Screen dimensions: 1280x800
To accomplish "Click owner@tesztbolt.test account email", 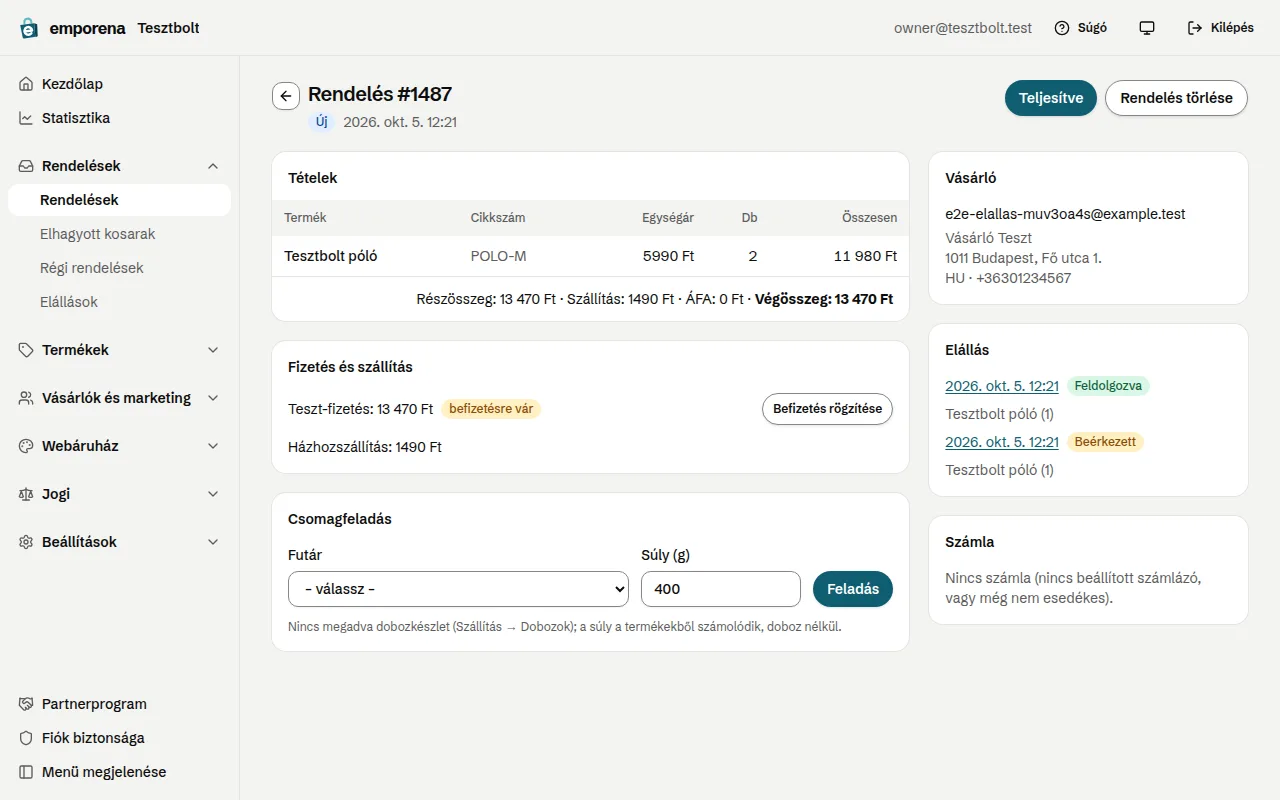I will (x=963, y=28).
